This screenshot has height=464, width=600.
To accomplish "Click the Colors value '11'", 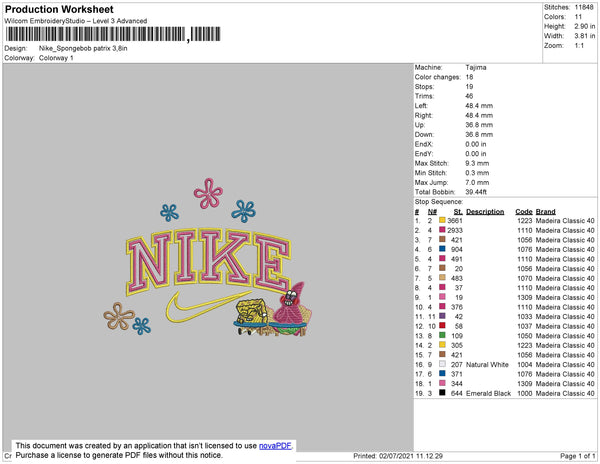I will pyautogui.click(x=578, y=17).
